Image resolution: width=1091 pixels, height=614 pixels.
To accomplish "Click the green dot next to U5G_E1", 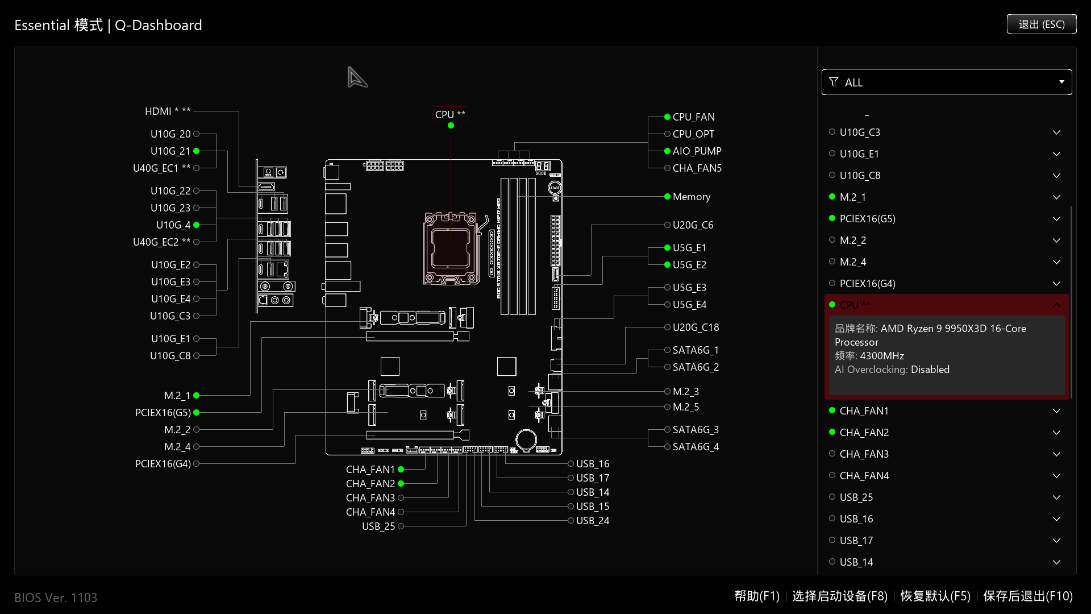I will coord(667,248).
